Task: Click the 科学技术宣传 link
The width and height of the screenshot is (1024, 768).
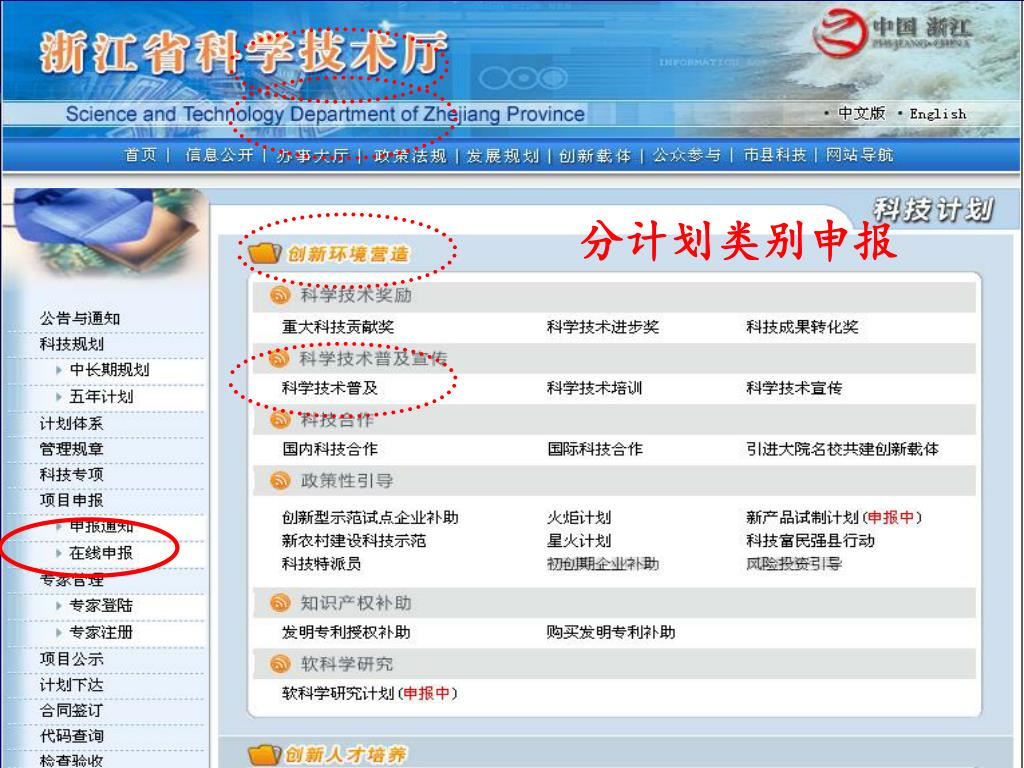Action: pyautogui.click(x=794, y=388)
